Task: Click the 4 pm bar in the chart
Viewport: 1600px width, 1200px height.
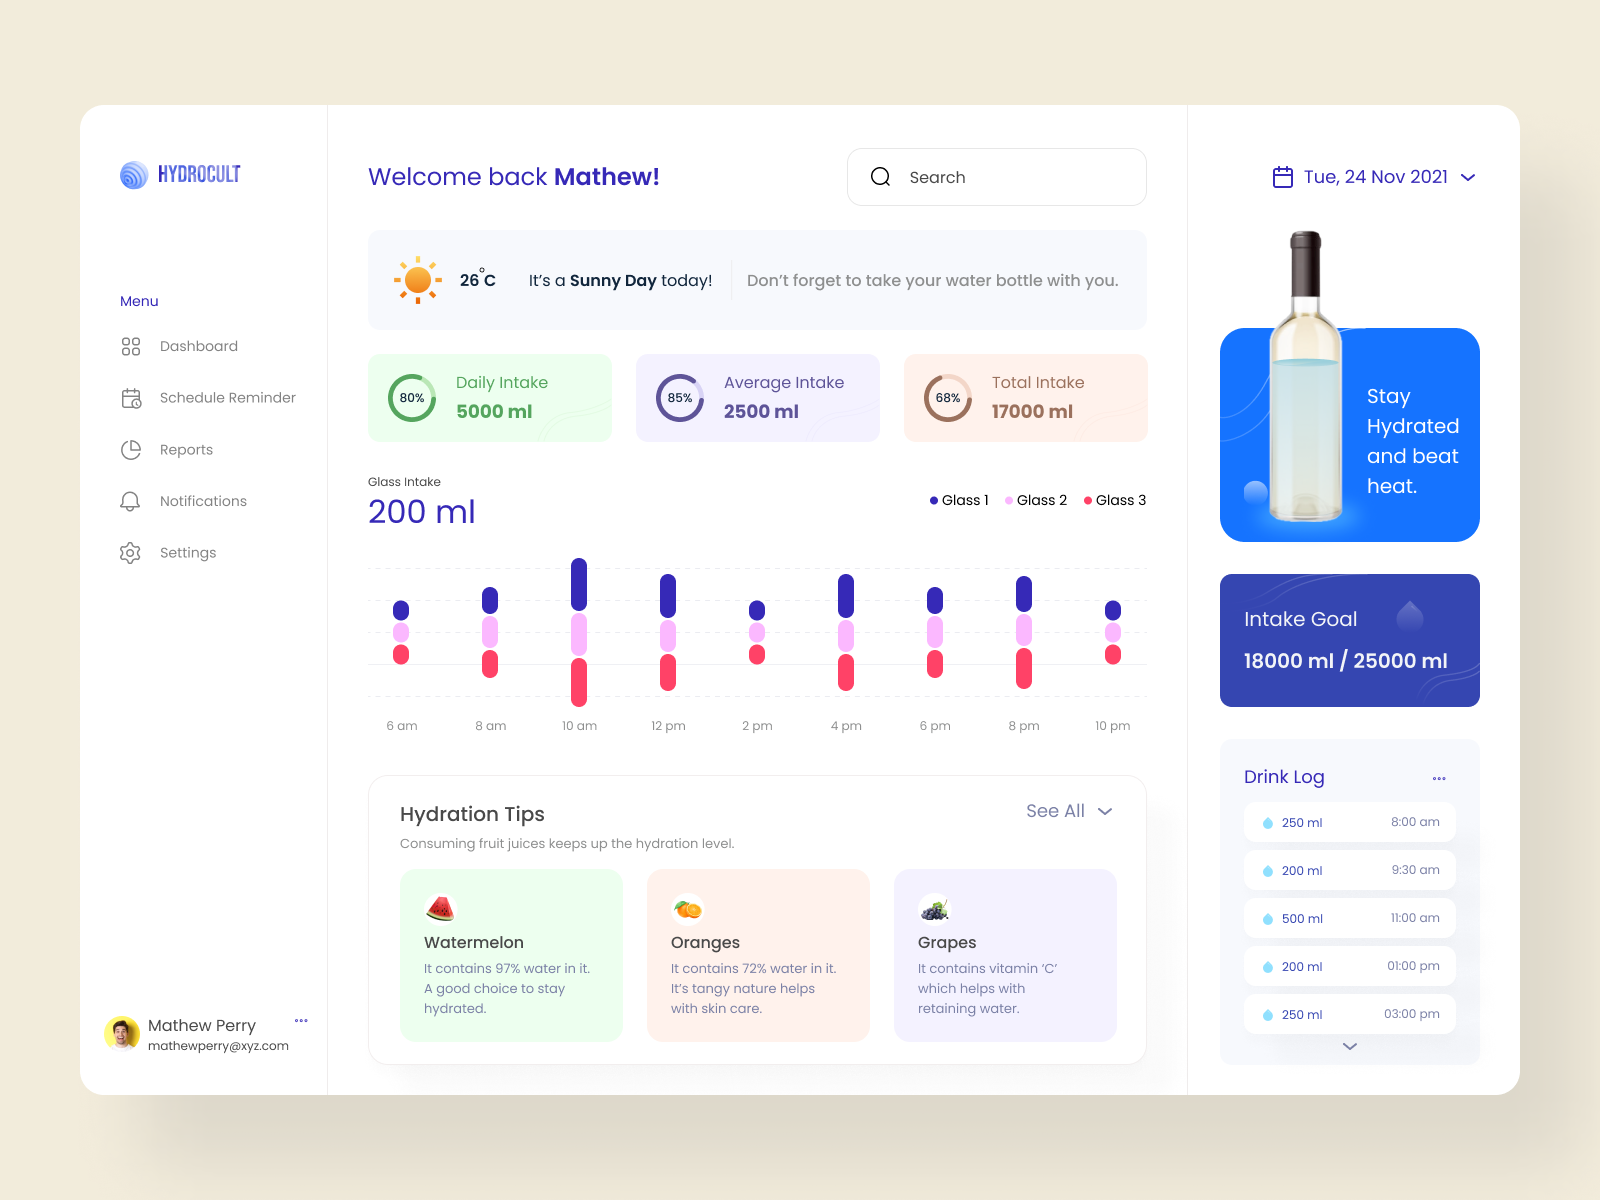Action: pyautogui.click(x=846, y=632)
